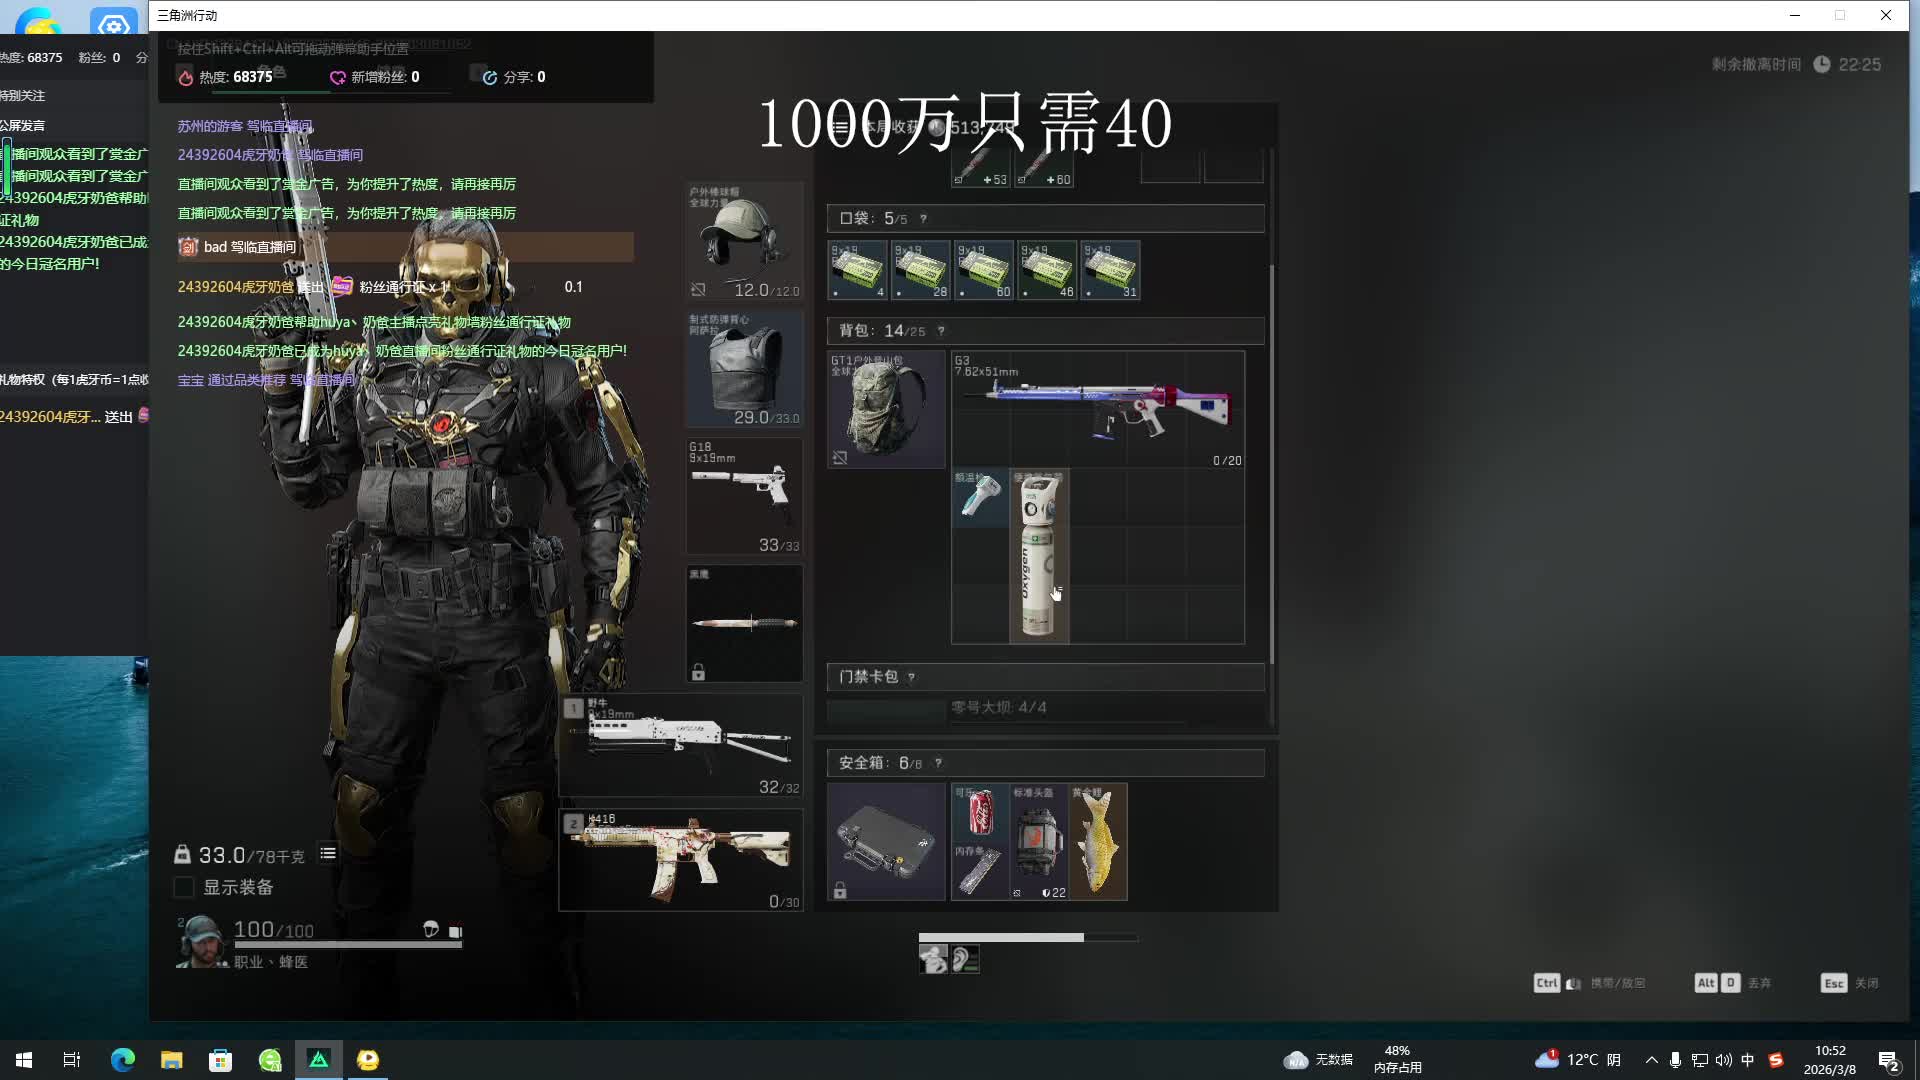Enable the 显示装备 checkbox
This screenshot has height=1080, width=1920.
(184, 887)
